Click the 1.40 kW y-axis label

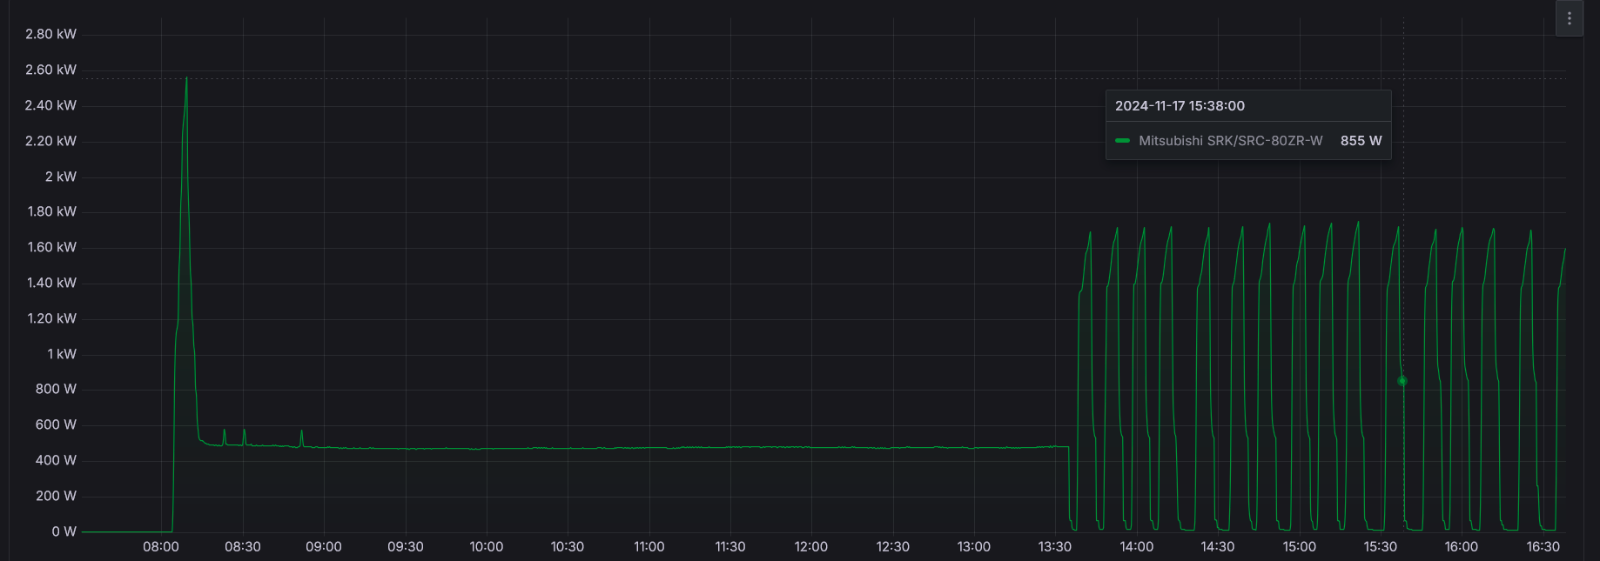(x=52, y=283)
